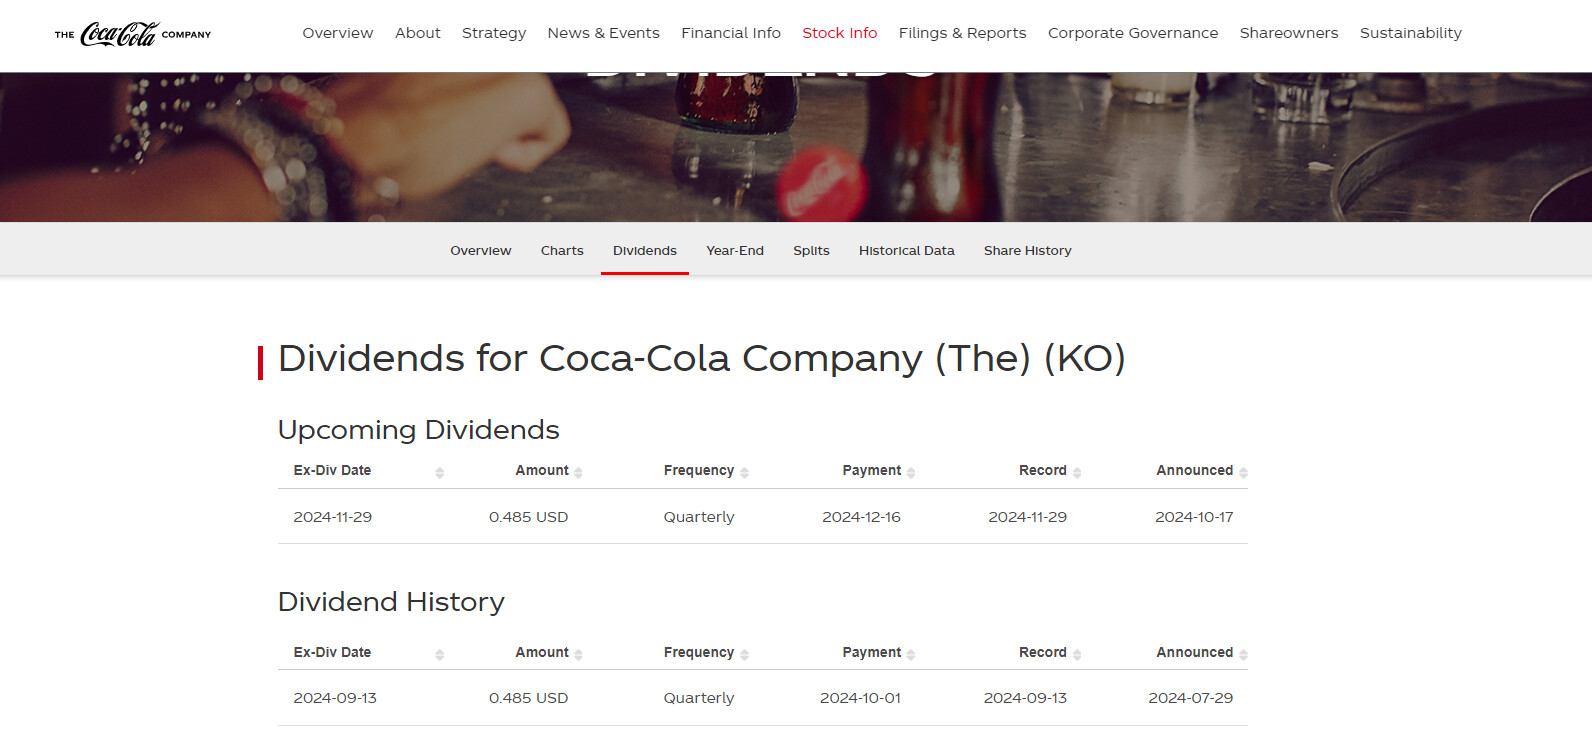
Task: Click upcoming payment date 2024-12-16
Action: [x=862, y=517]
